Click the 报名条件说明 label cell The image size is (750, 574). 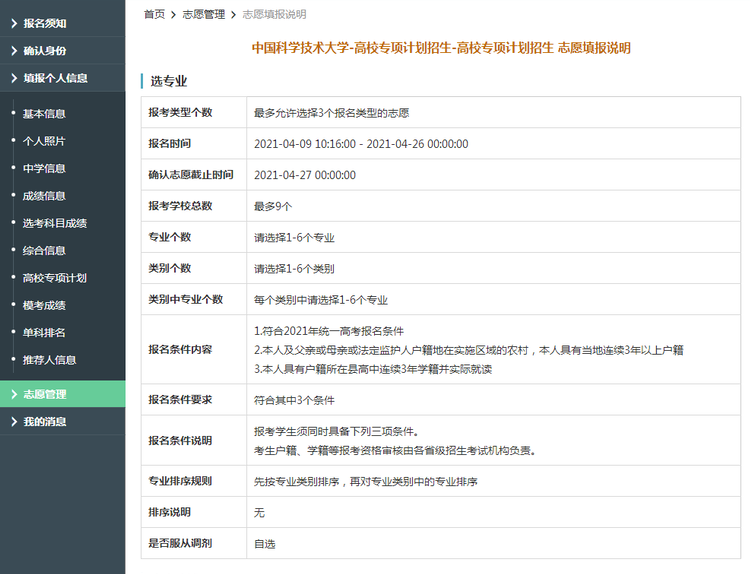coord(194,440)
